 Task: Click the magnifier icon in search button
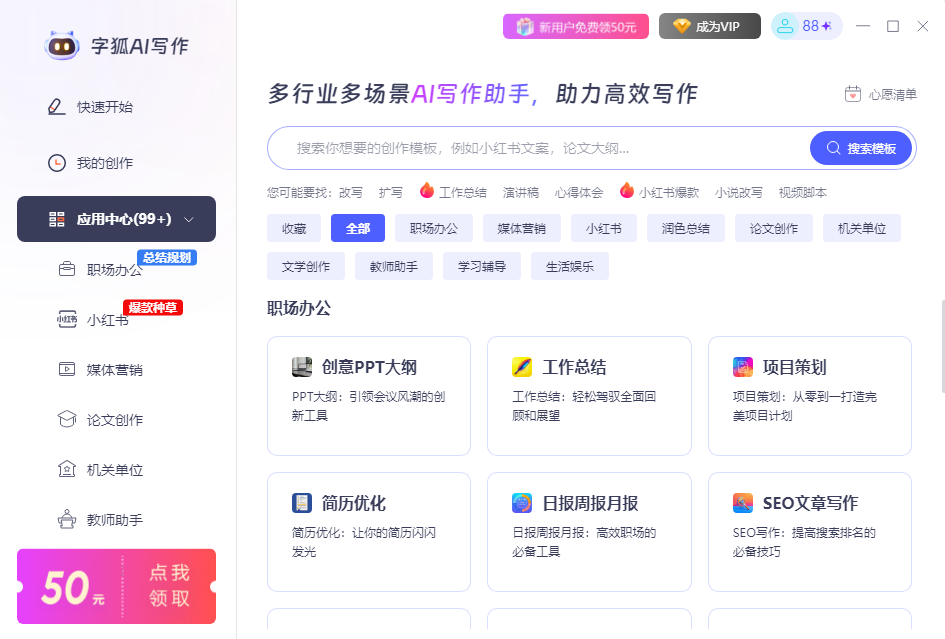tap(833, 148)
